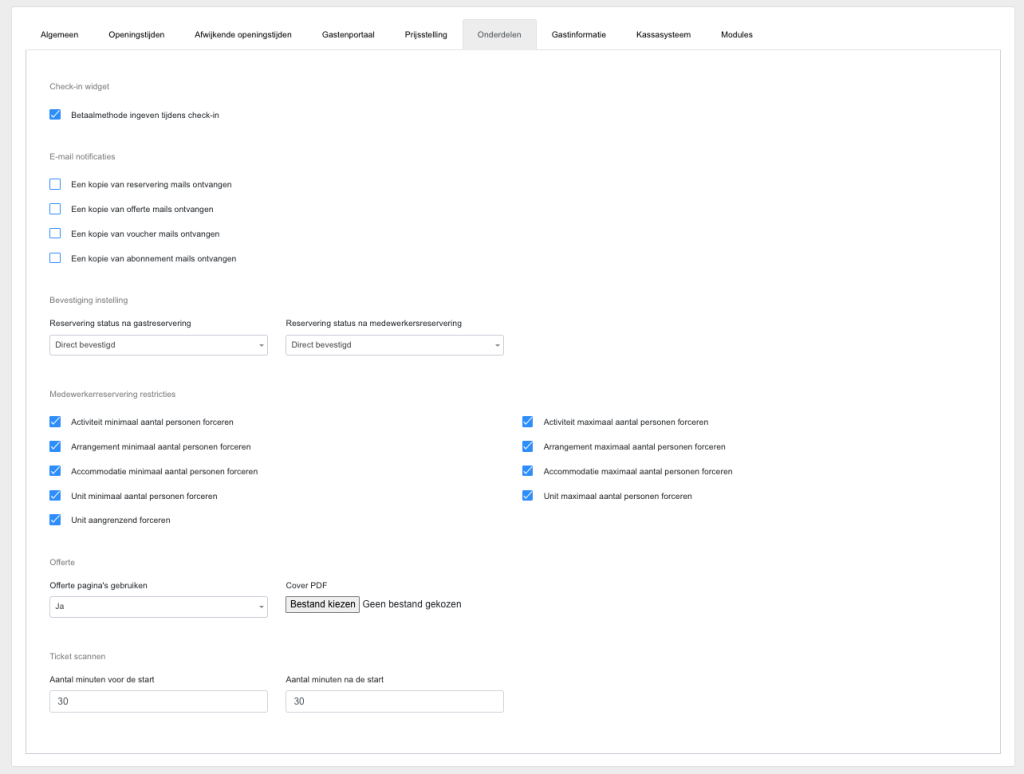Open the Kassasysteem tab
This screenshot has width=1024, height=774.
point(663,34)
